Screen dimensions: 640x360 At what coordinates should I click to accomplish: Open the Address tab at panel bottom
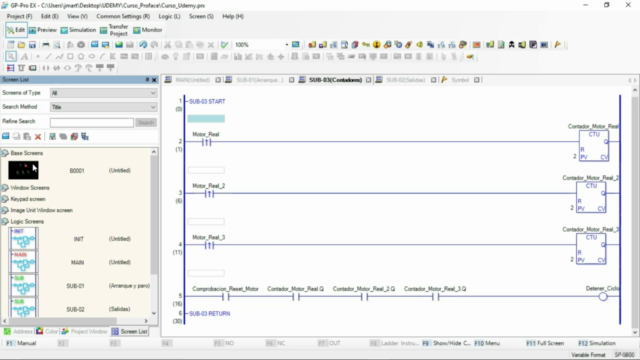tap(18, 331)
